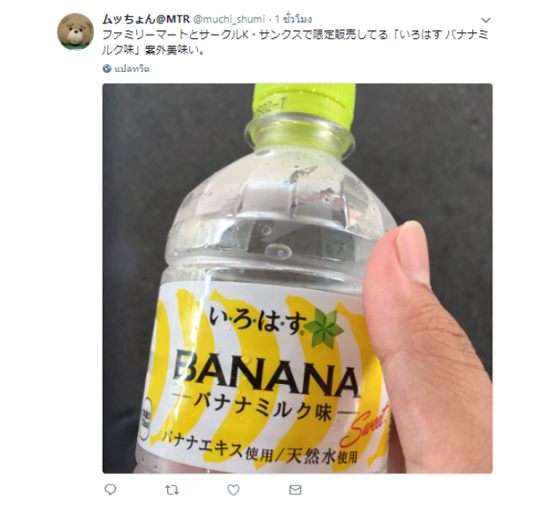Like the tweet with the heart icon
The height and width of the screenshot is (522, 550).
pos(233,490)
